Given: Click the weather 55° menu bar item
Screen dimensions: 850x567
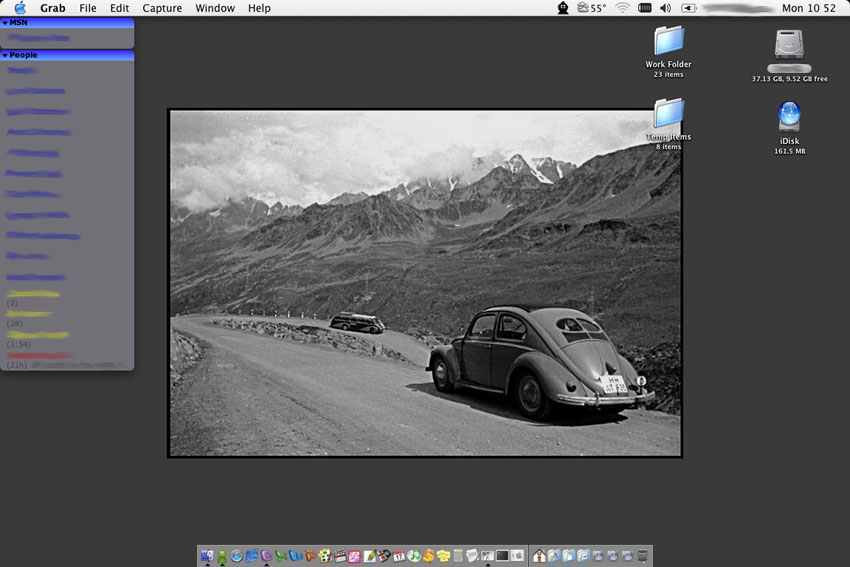Looking at the screenshot, I should (592, 8).
